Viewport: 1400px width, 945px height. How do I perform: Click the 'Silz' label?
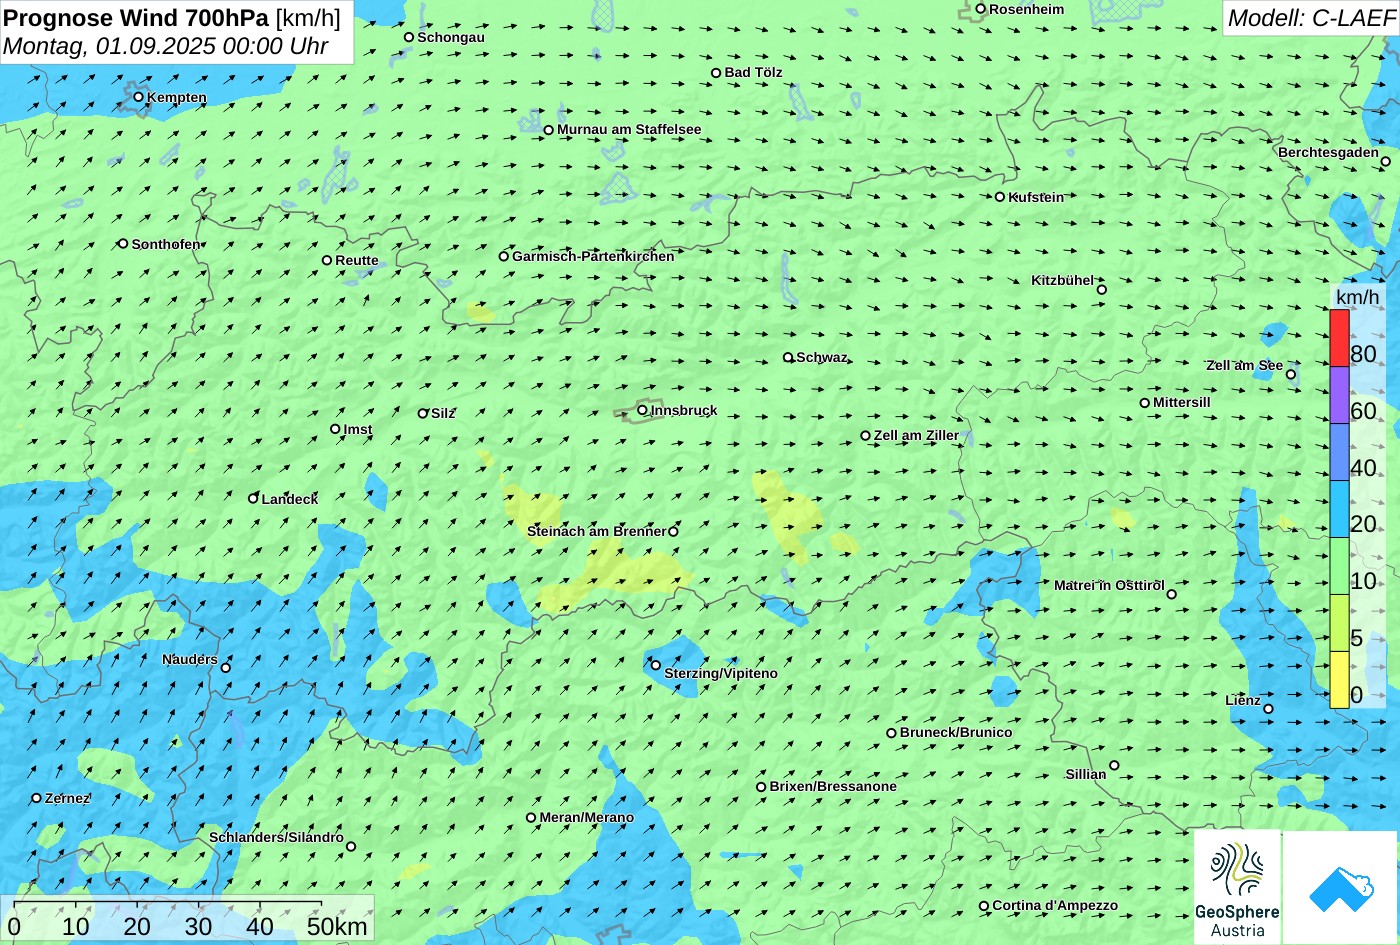[443, 413]
